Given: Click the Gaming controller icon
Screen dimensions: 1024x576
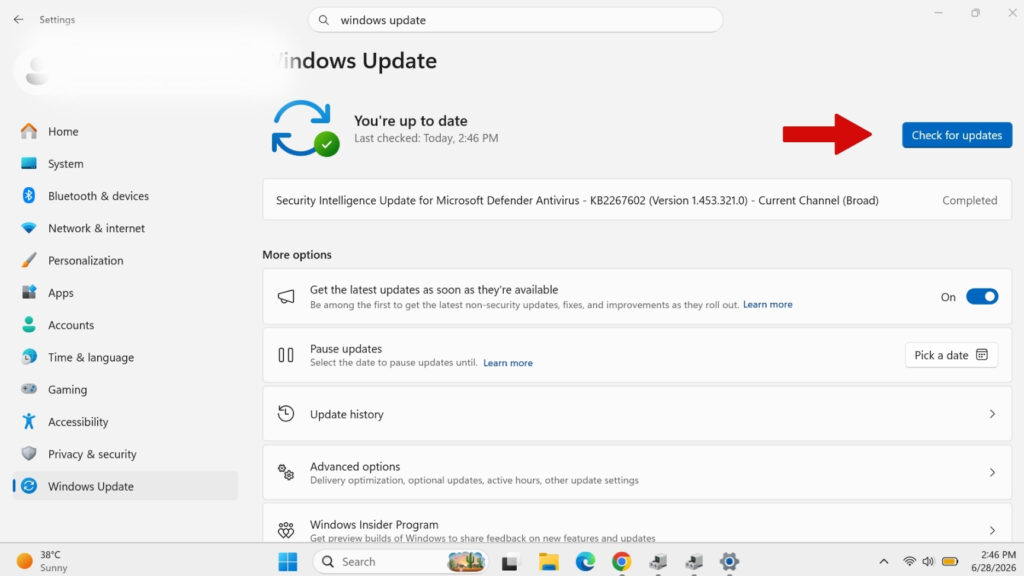Looking at the screenshot, I should [29, 389].
